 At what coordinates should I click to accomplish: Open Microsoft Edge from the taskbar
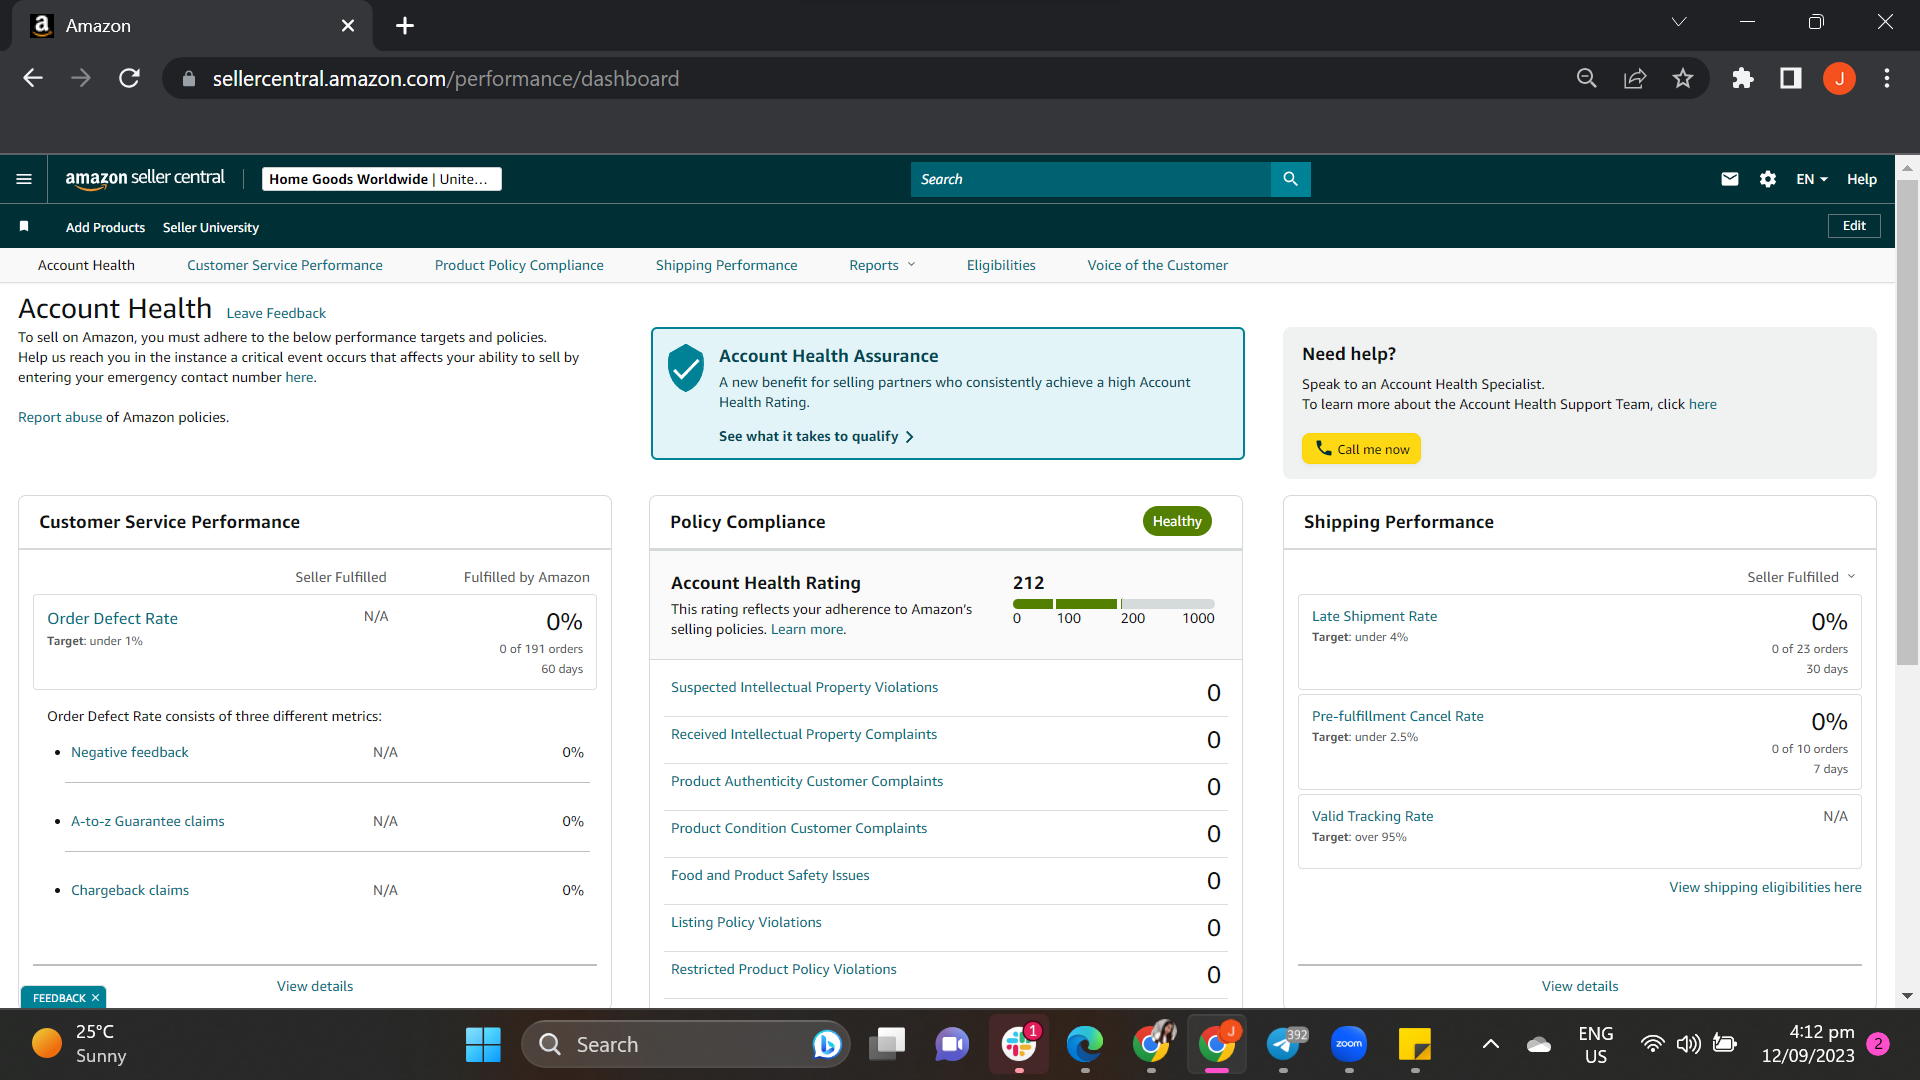(x=1085, y=1044)
